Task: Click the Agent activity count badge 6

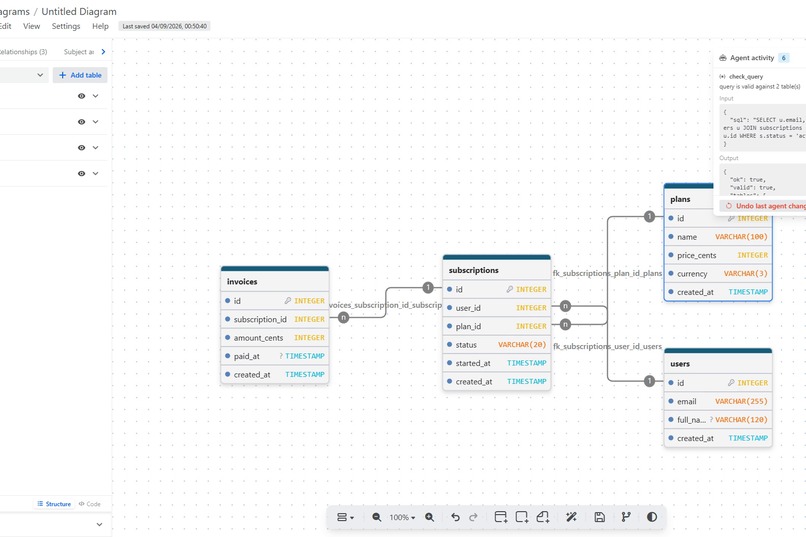Action: [783, 58]
